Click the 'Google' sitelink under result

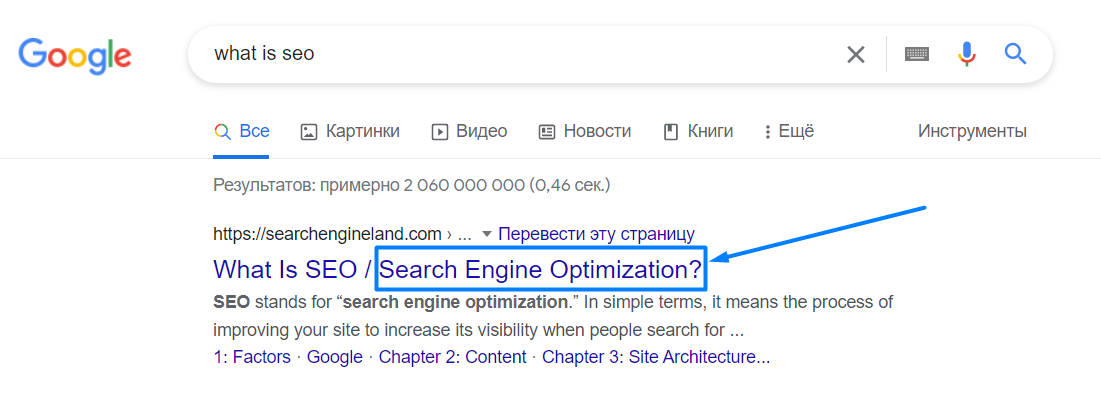point(334,357)
